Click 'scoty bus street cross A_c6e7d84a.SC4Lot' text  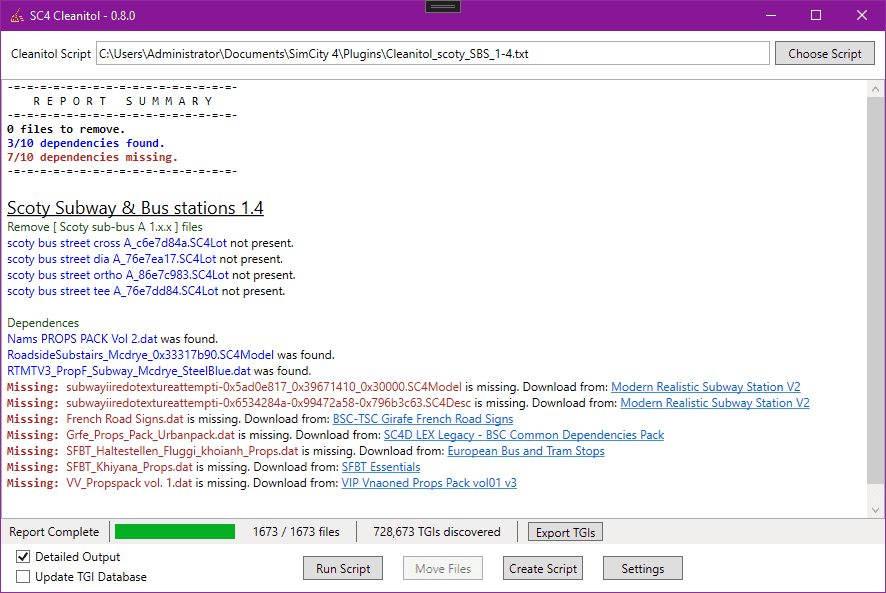117,243
